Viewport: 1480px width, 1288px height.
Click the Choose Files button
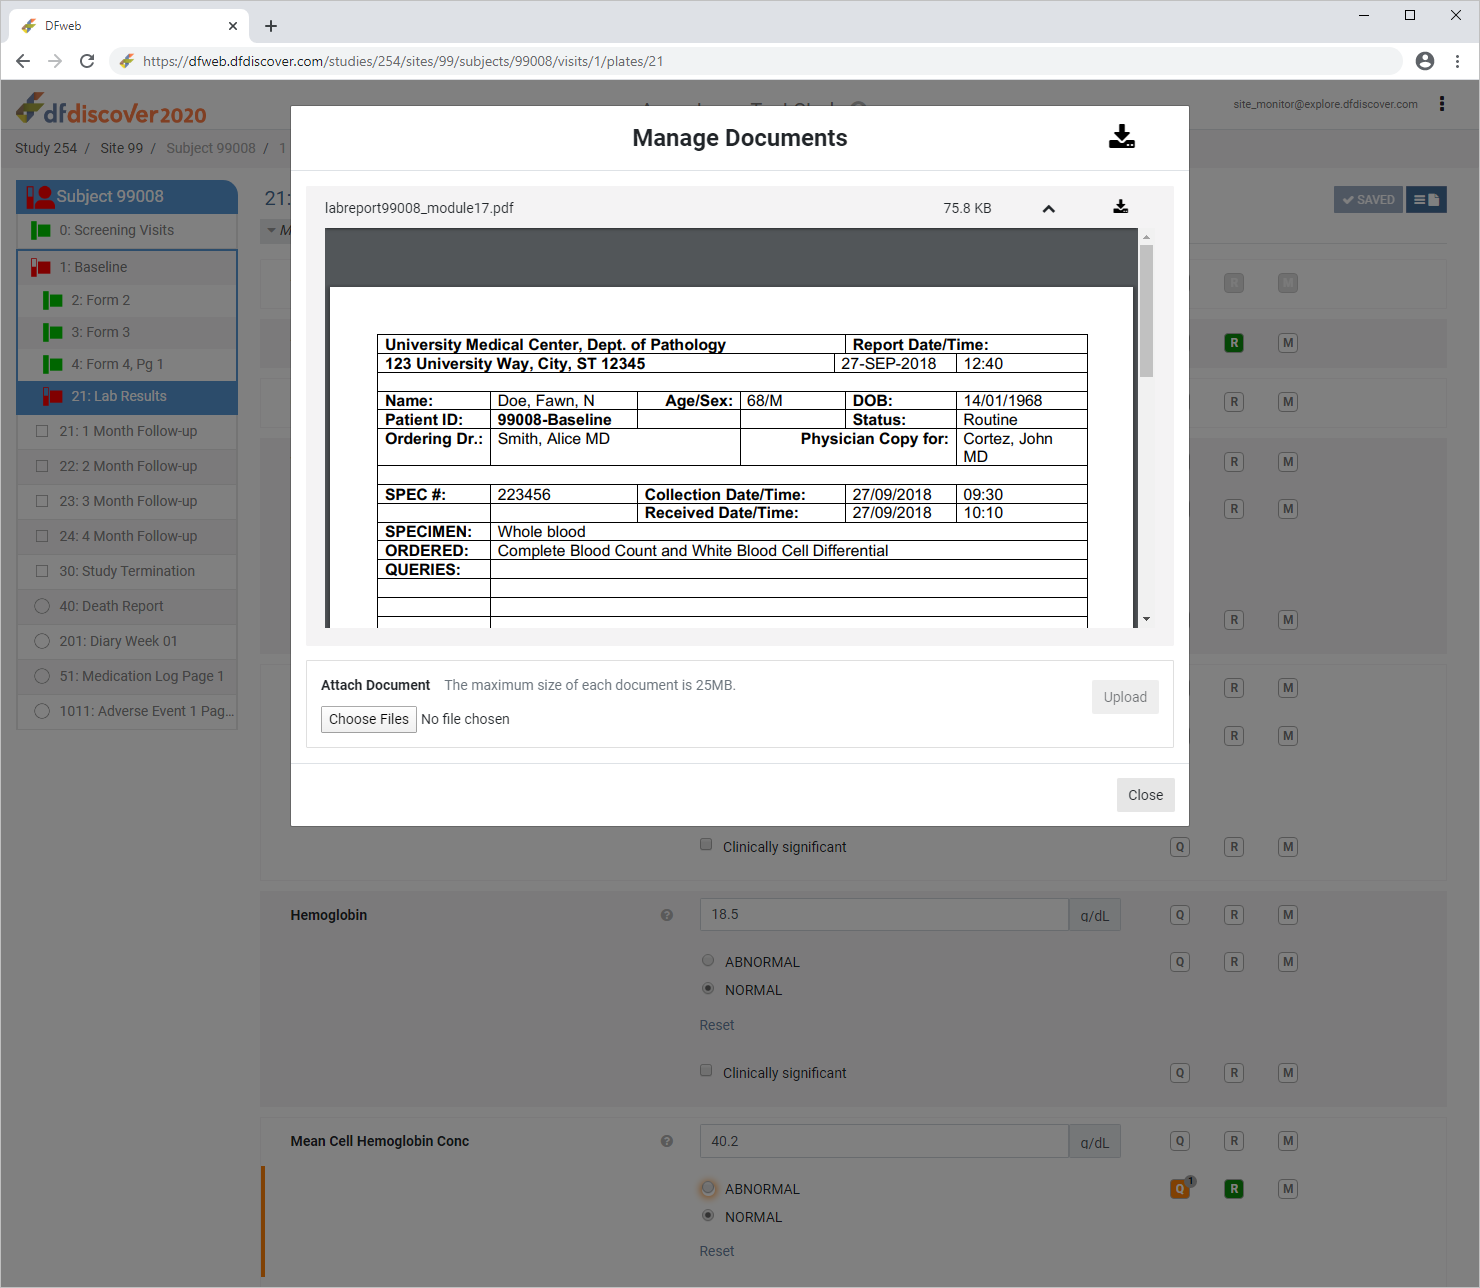point(368,719)
